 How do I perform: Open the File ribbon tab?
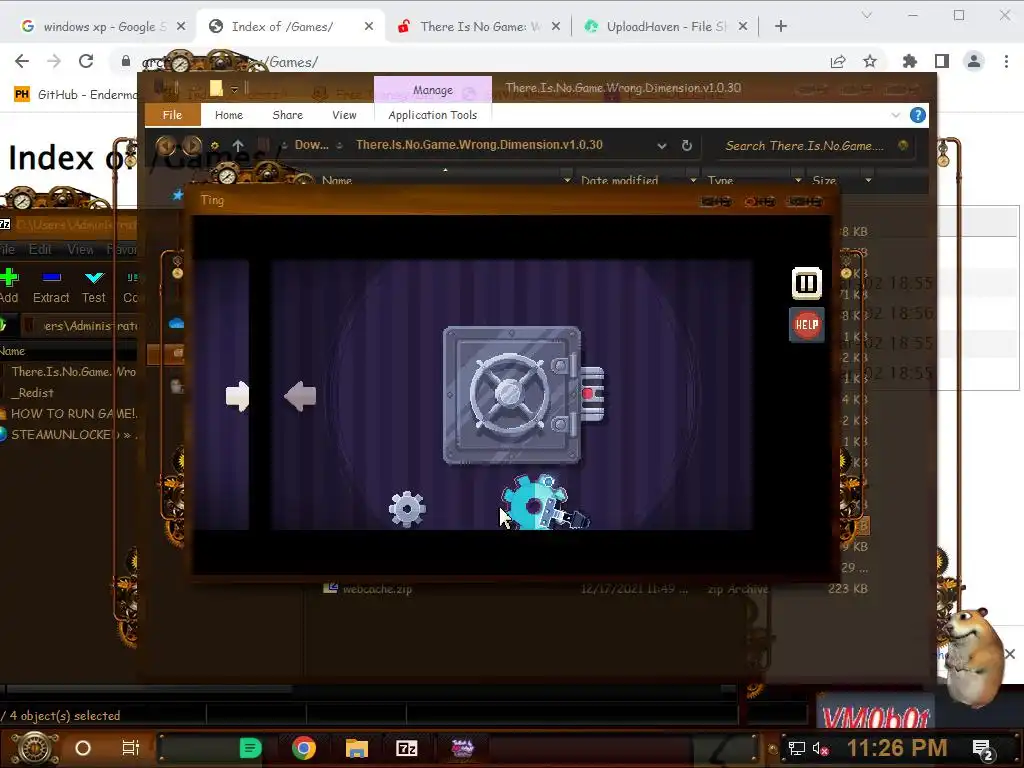[172, 115]
